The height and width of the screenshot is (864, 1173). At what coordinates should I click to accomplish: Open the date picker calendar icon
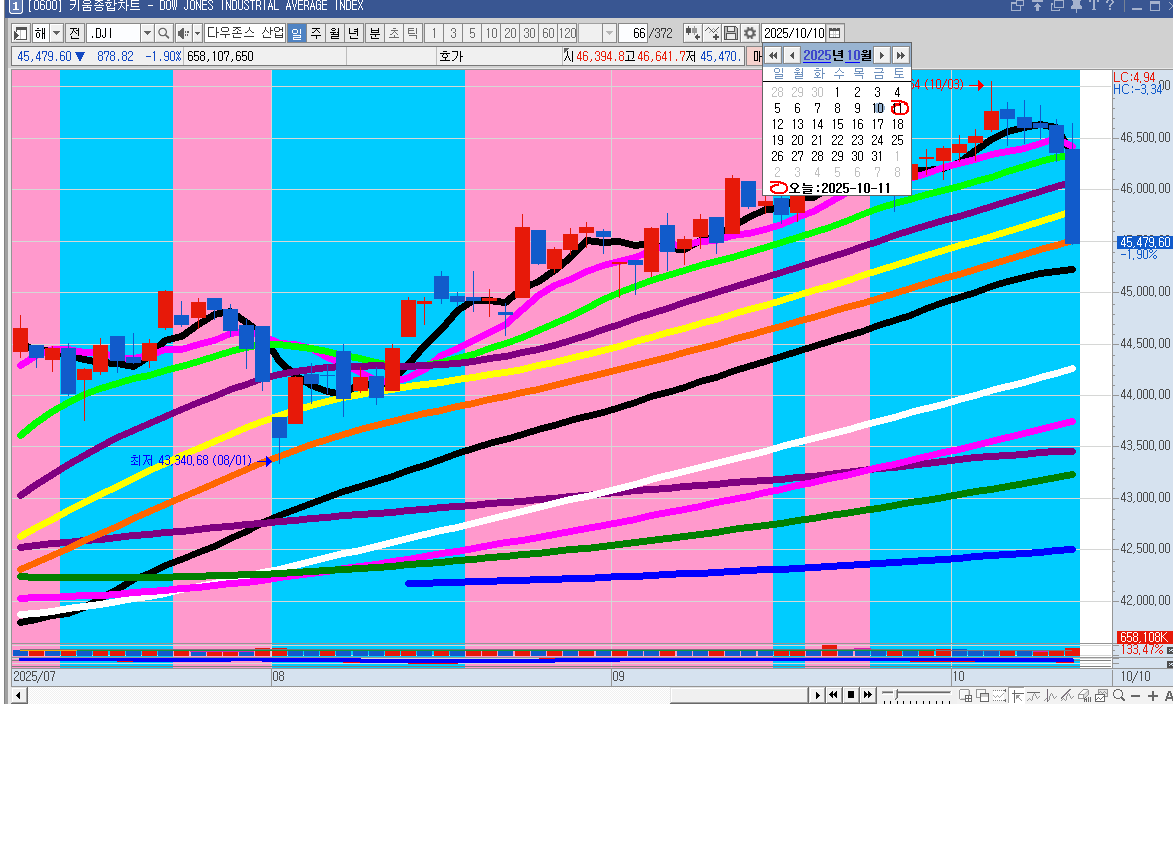click(835, 34)
